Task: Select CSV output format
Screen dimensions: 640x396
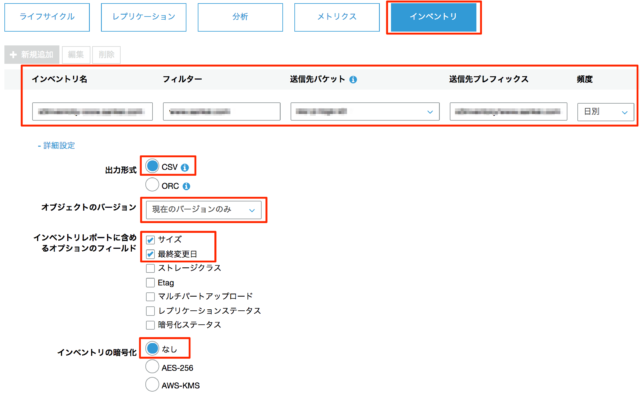Action: [x=152, y=166]
